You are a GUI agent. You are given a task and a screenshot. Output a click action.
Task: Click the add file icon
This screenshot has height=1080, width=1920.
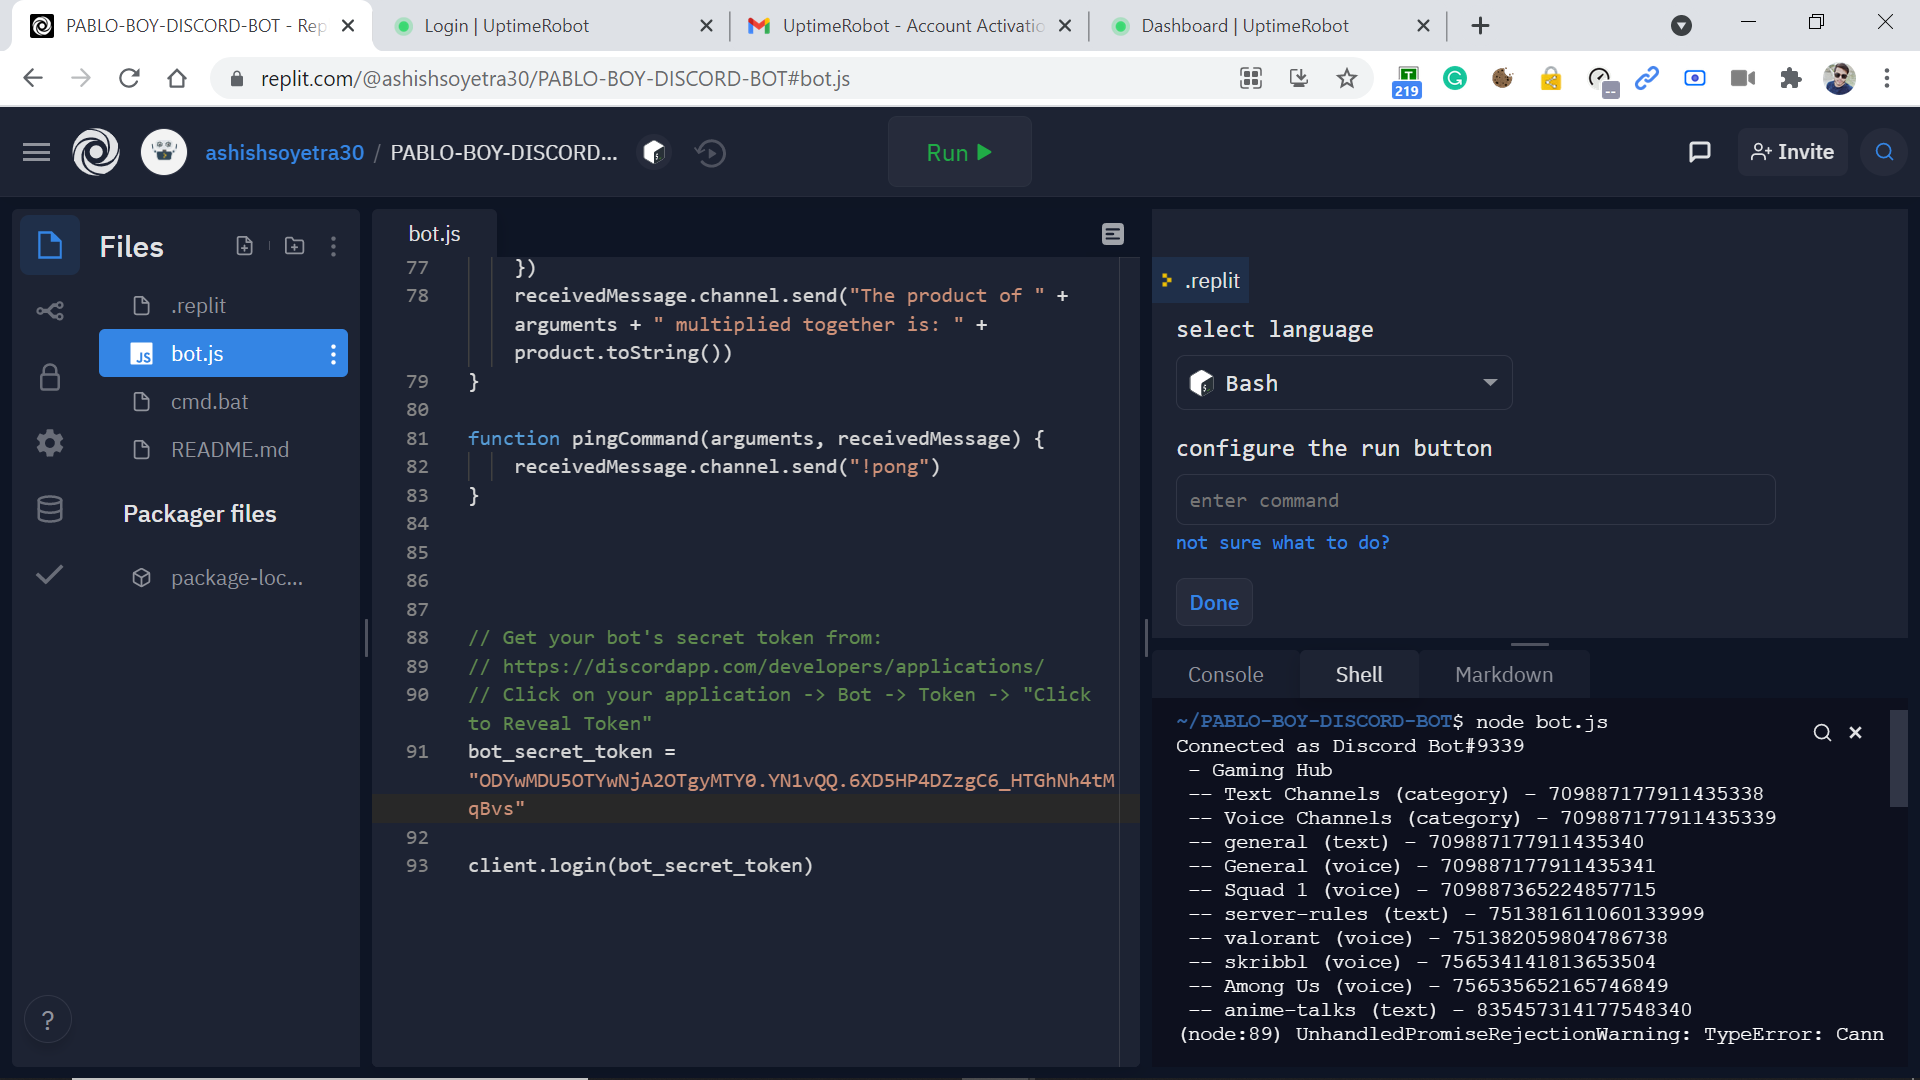pyautogui.click(x=244, y=246)
